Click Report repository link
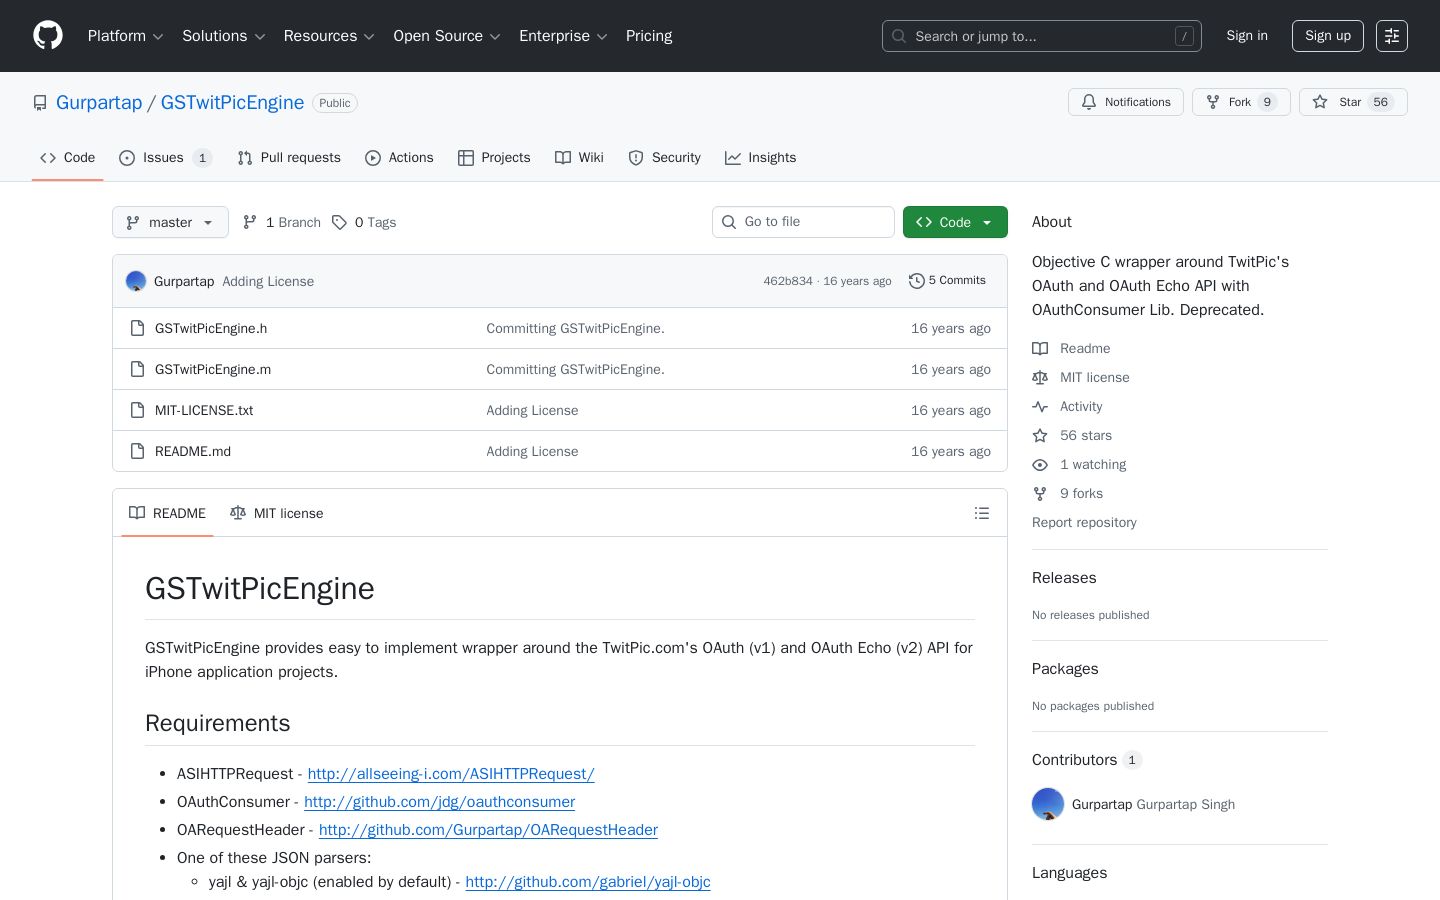1440x900 pixels. coord(1084,522)
